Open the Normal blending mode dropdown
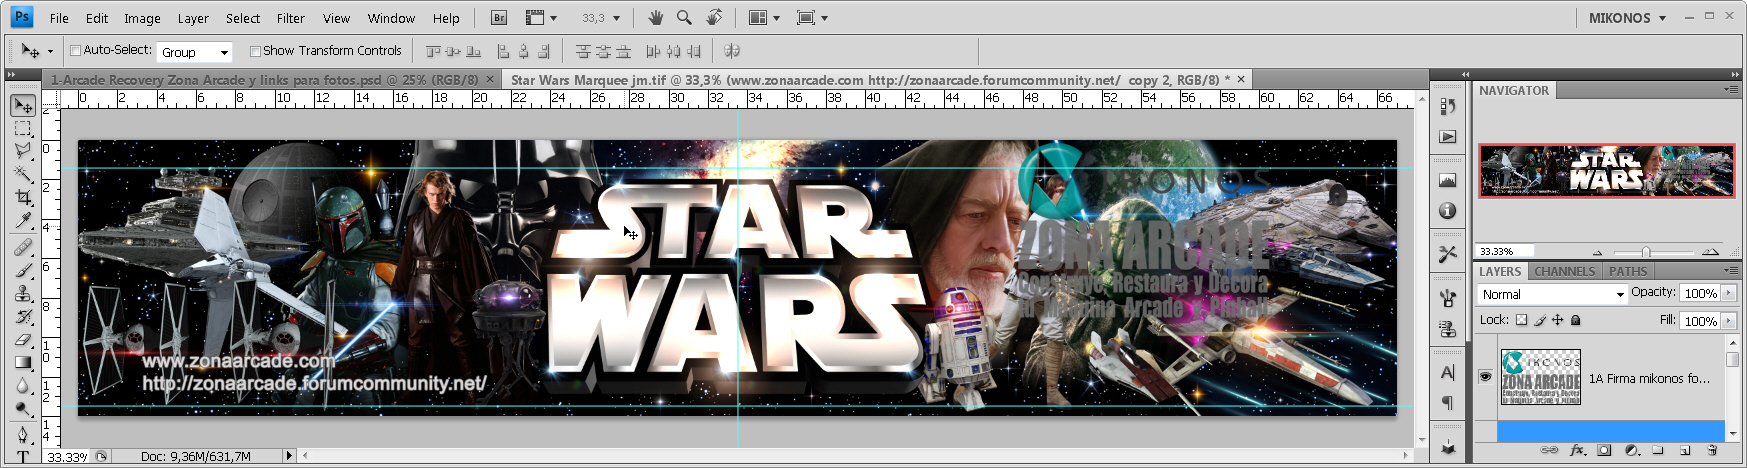Image resolution: width=1747 pixels, height=468 pixels. [x=1552, y=294]
